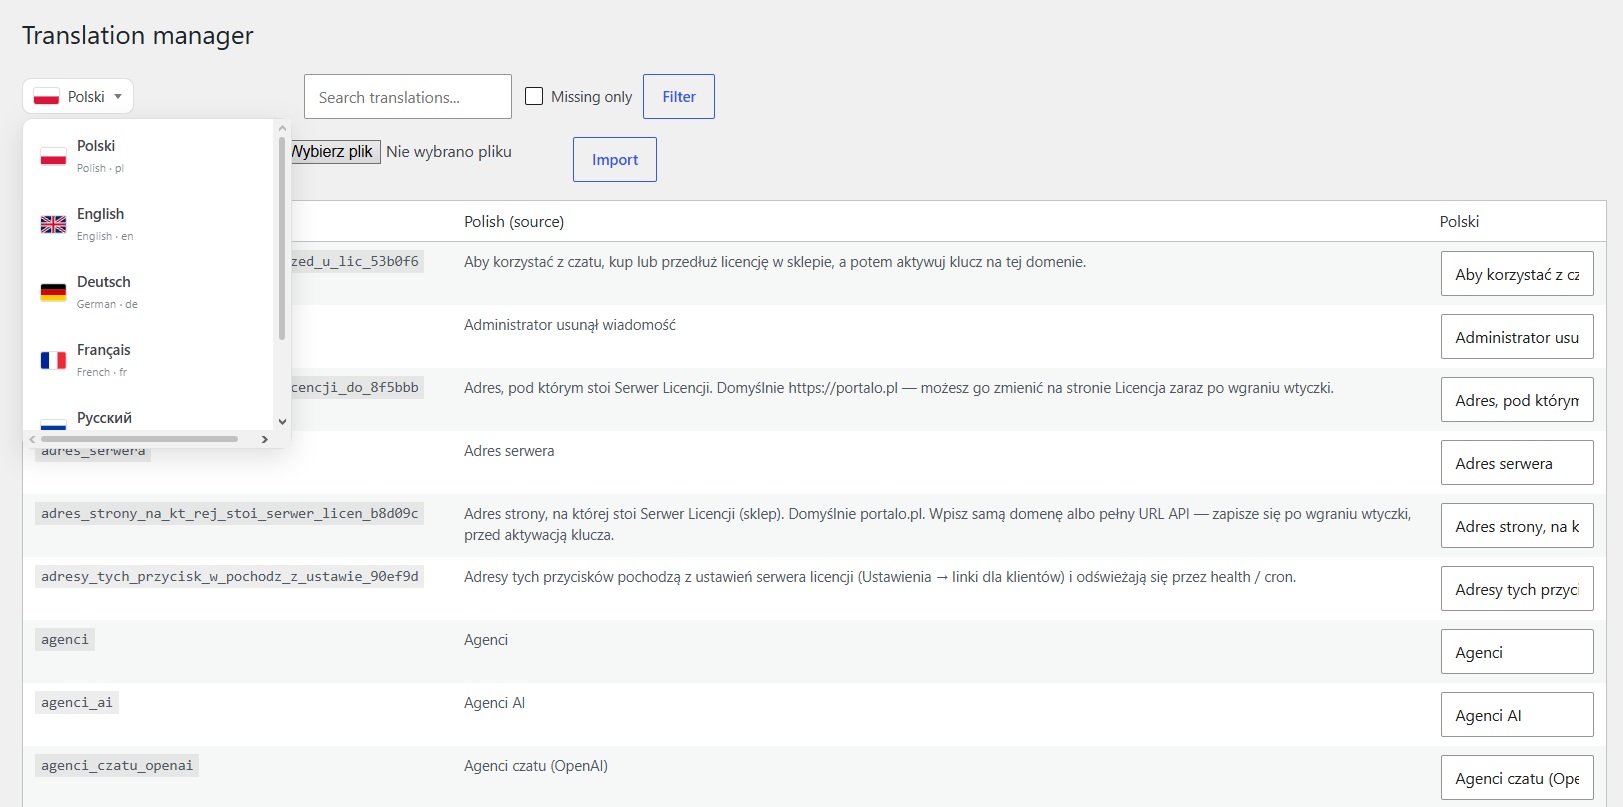
Task: Click the 'Nie wybrano pliku' file label
Action: (x=449, y=152)
